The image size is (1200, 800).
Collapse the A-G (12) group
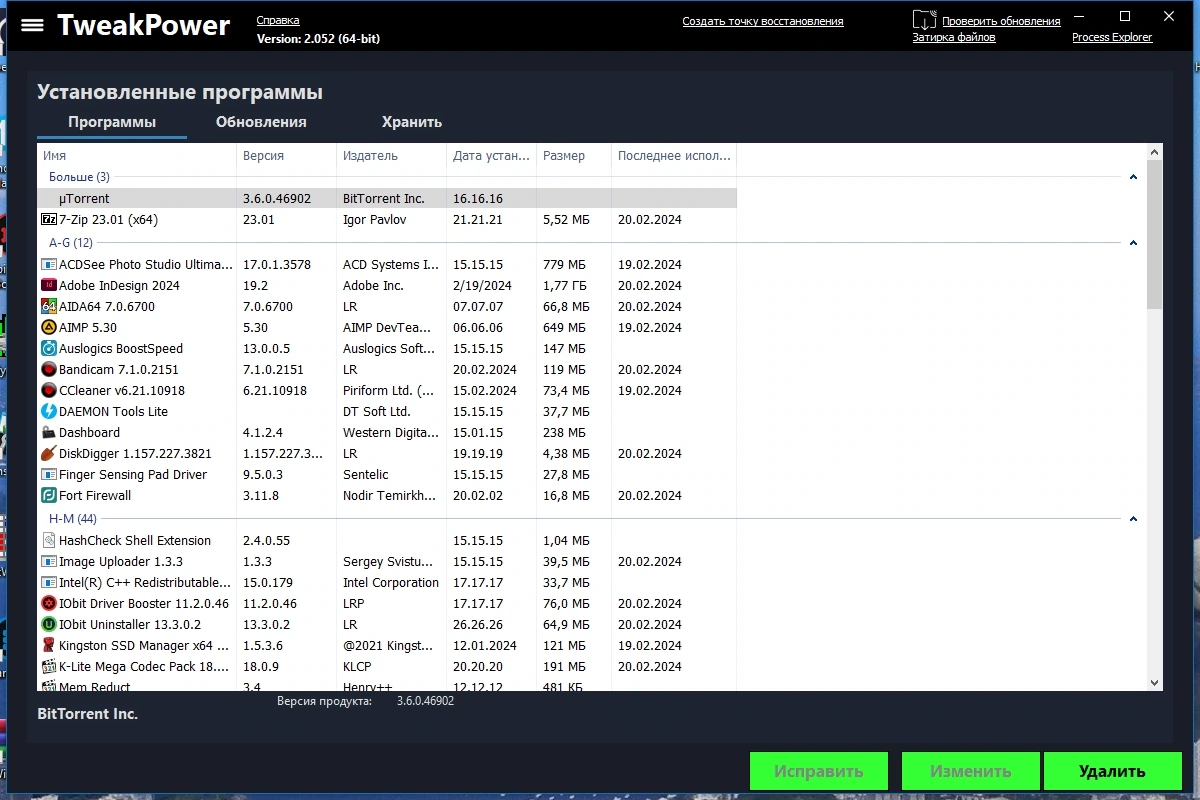(1133, 243)
